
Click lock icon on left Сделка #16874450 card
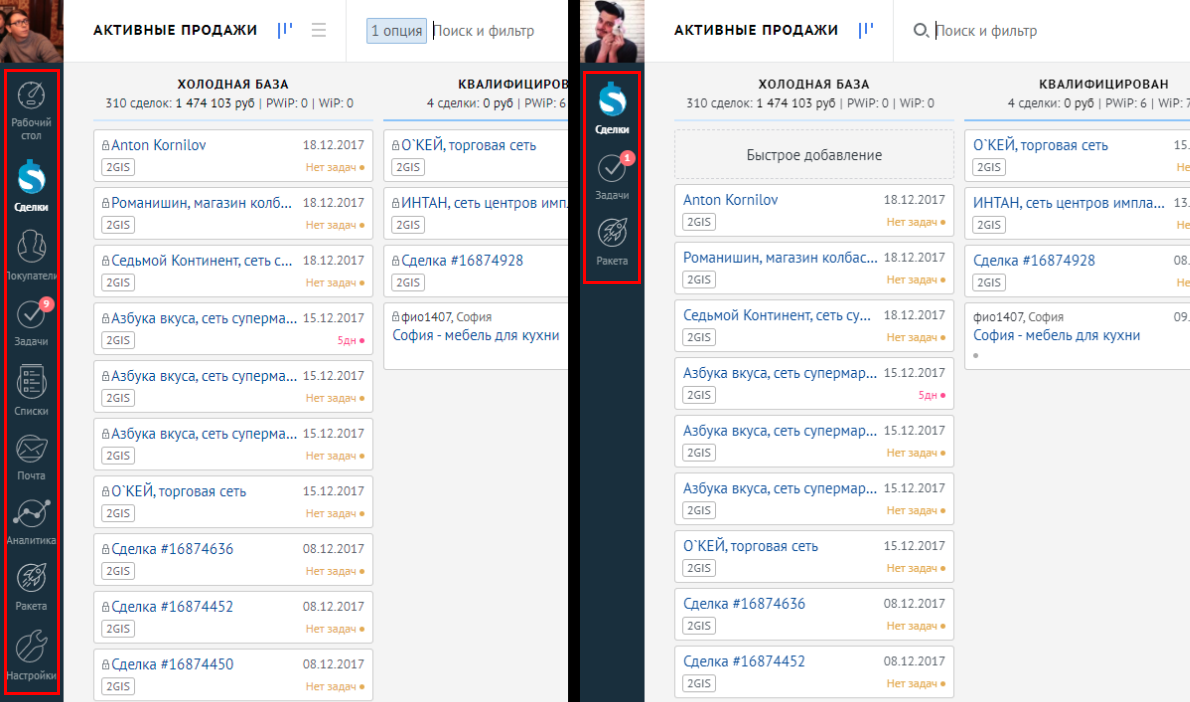click(105, 664)
